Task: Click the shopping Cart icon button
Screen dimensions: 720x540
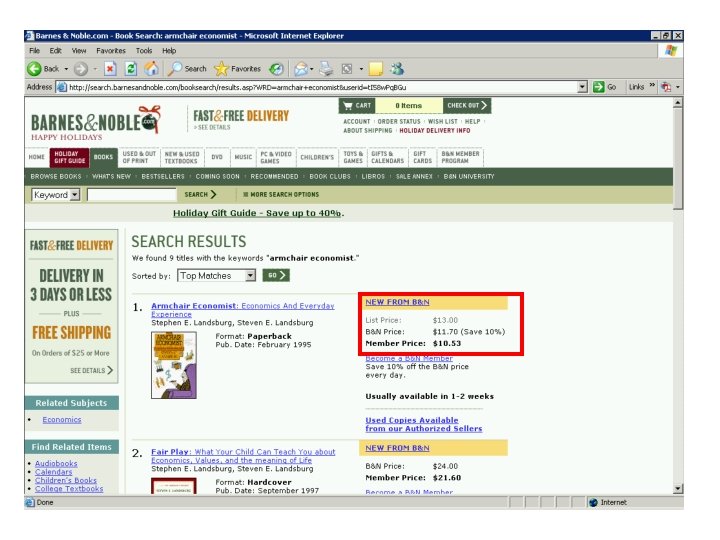Action: (357, 106)
